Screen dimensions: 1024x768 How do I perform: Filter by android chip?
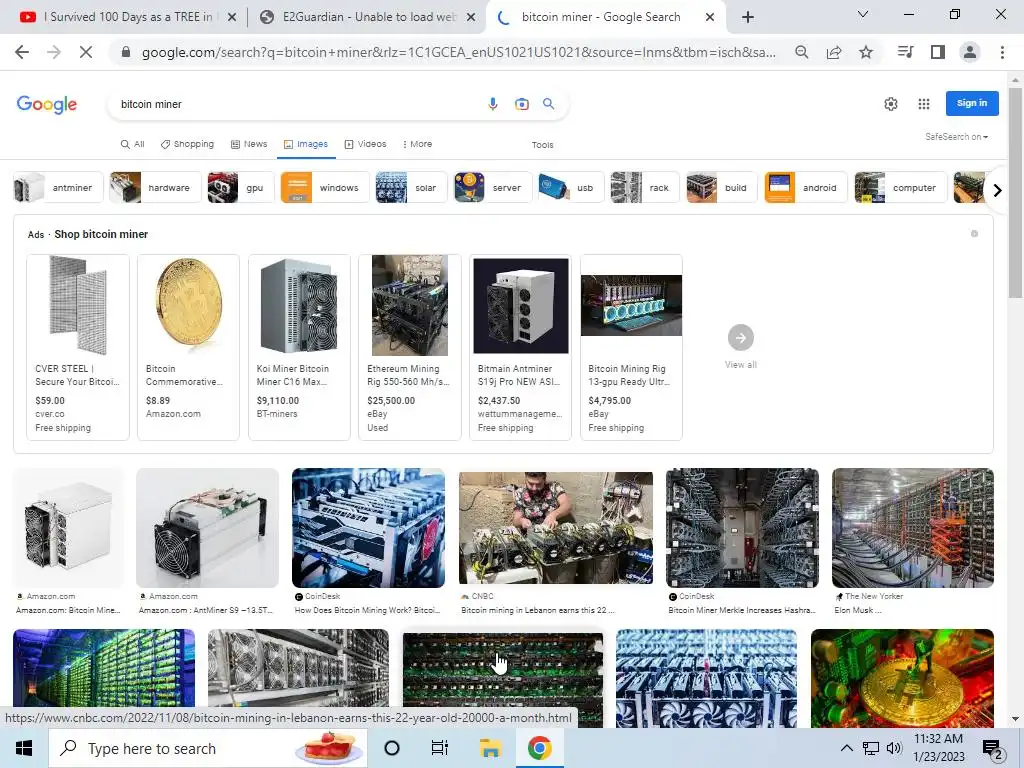[805, 187]
